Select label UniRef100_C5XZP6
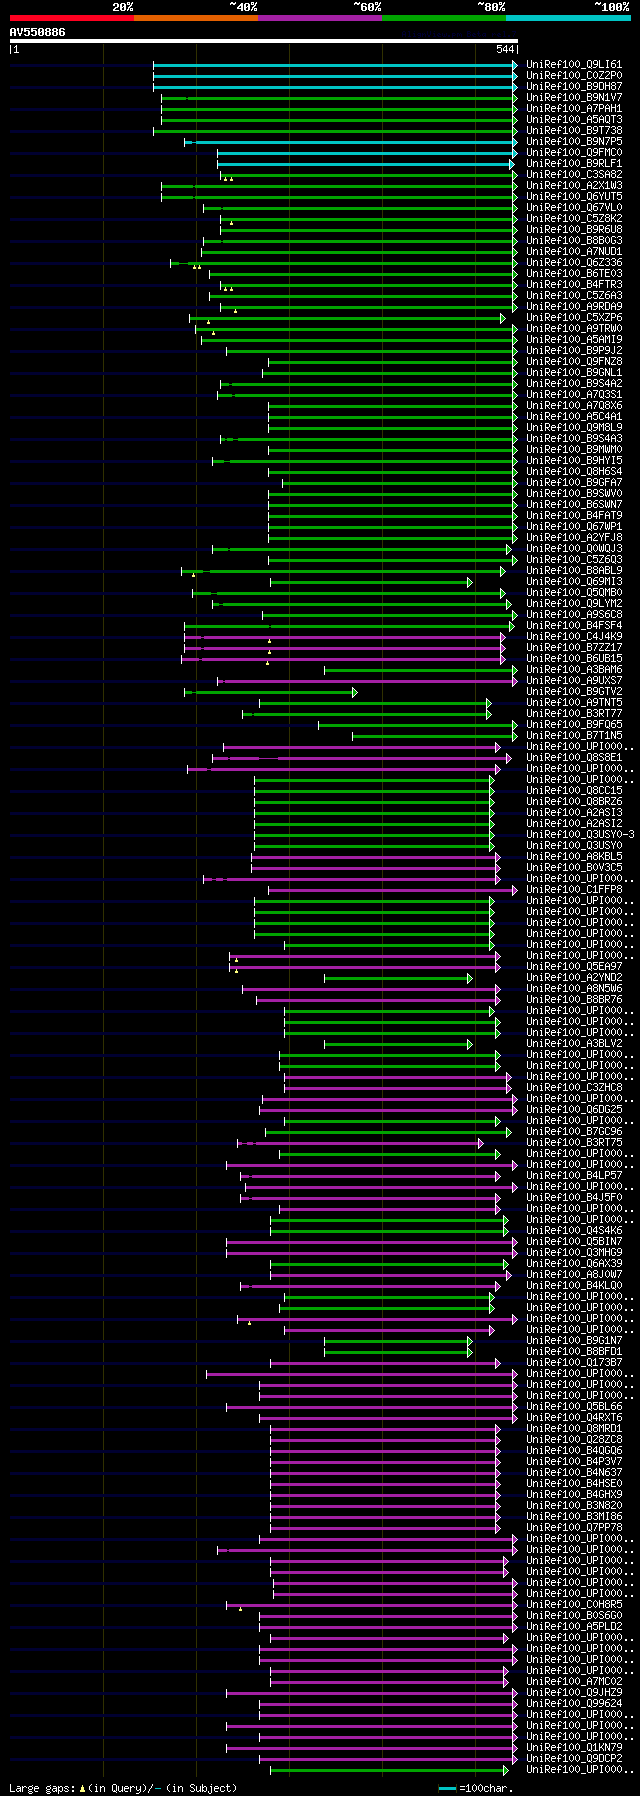Viewport: 640px width, 1796px height. coord(574,318)
